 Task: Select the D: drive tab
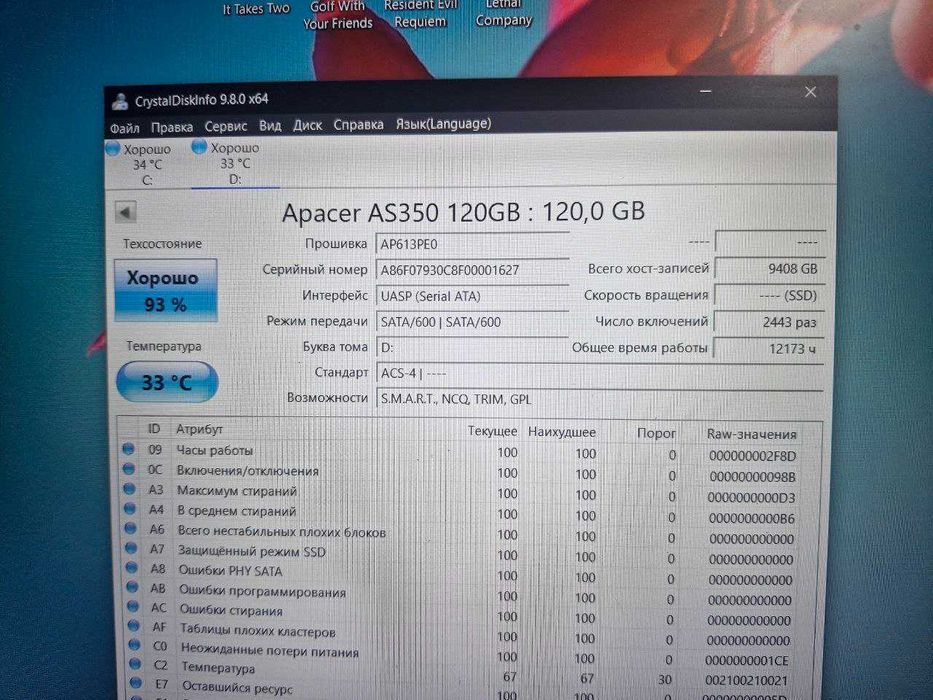pyautogui.click(x=234, y=163)
